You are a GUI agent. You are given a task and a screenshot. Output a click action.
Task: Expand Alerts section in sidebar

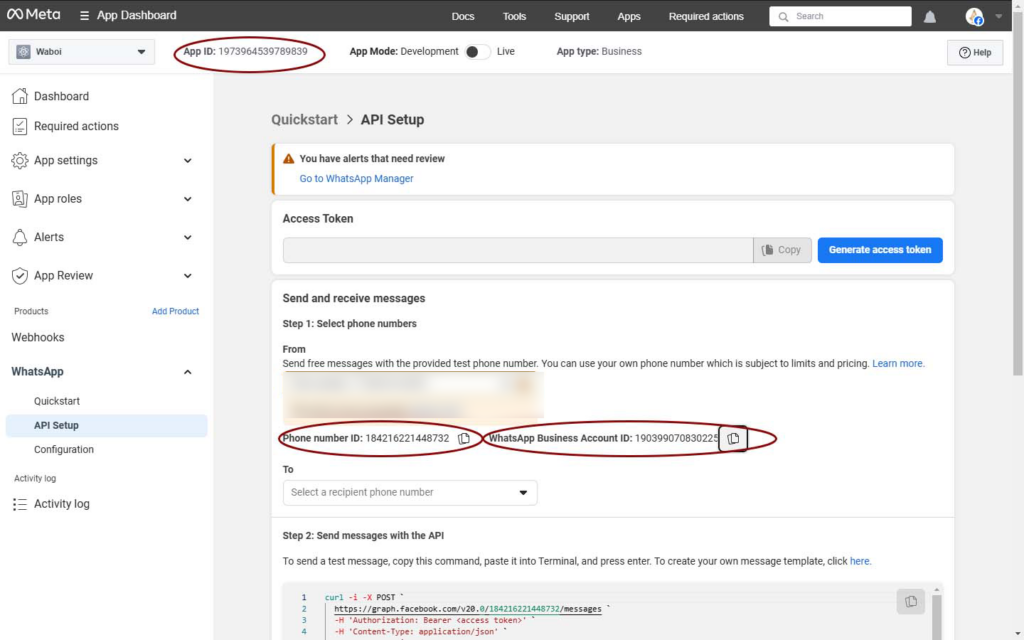pos(187,238)
